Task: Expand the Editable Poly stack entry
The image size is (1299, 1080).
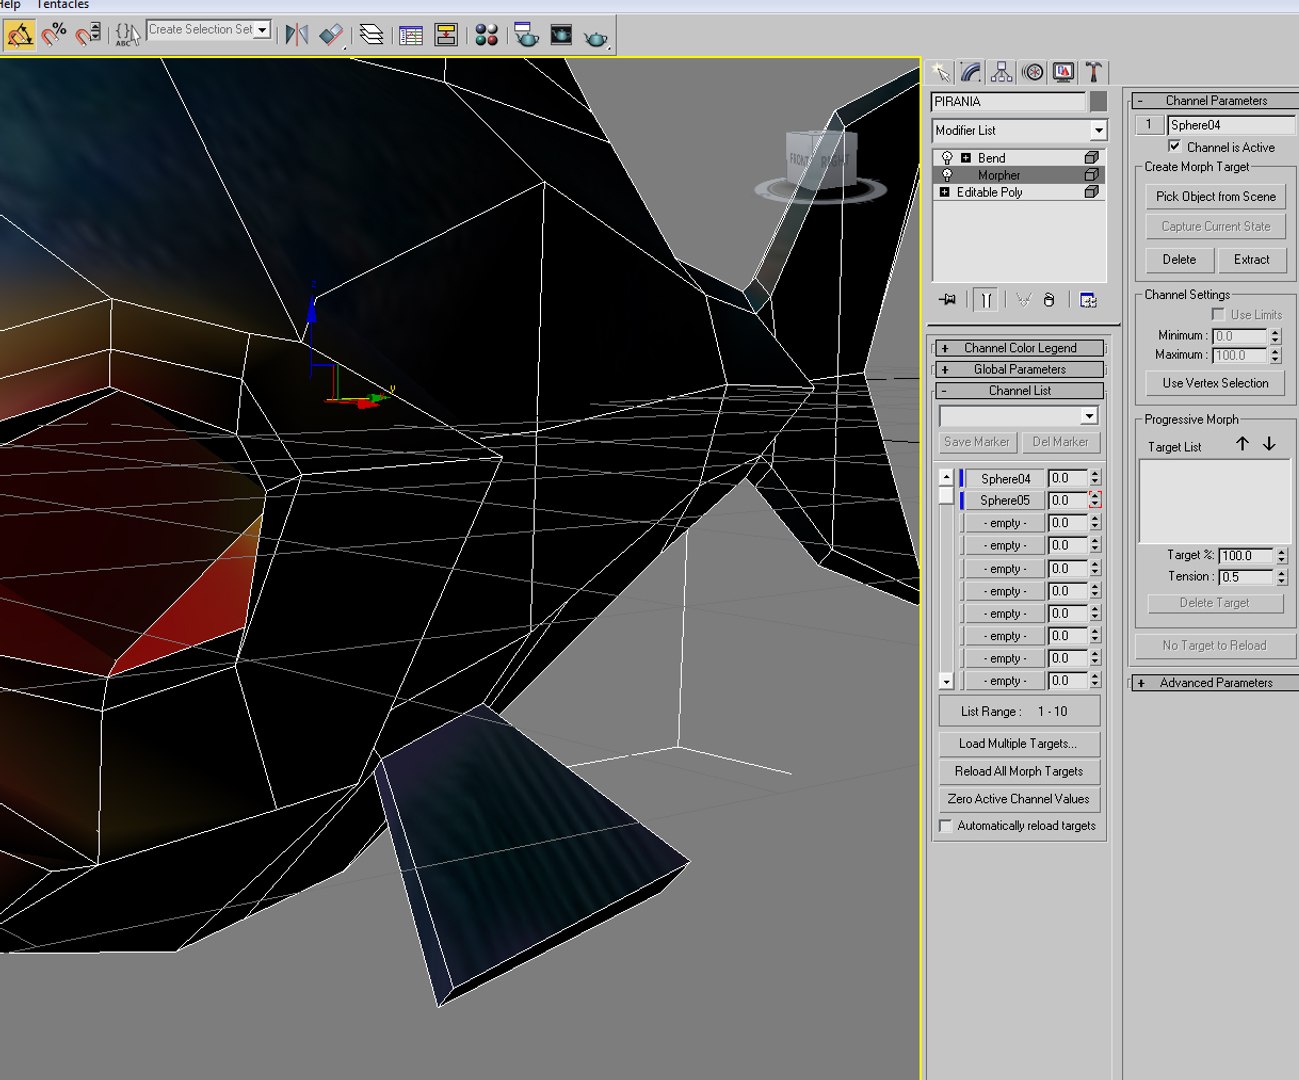Action: (944, 192)
